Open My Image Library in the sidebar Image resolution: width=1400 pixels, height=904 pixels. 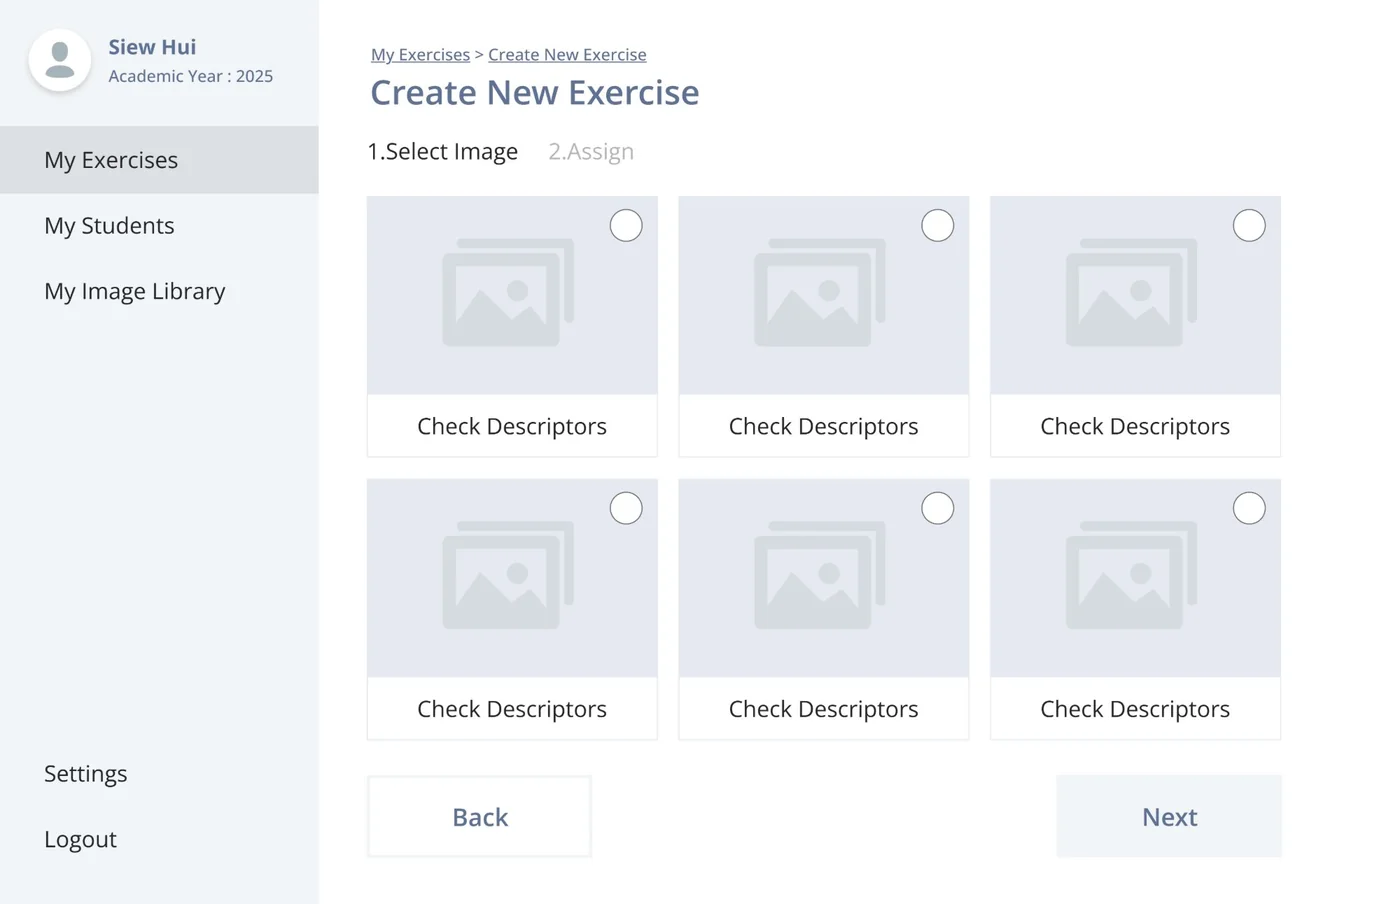coord(135,292)
